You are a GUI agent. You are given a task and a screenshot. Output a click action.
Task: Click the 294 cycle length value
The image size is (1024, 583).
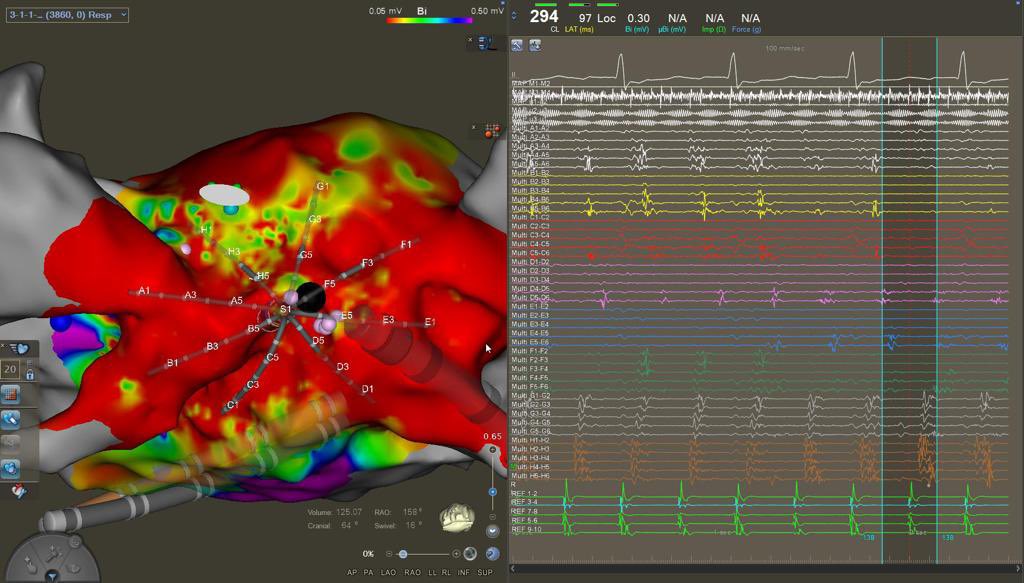[544, 17]
